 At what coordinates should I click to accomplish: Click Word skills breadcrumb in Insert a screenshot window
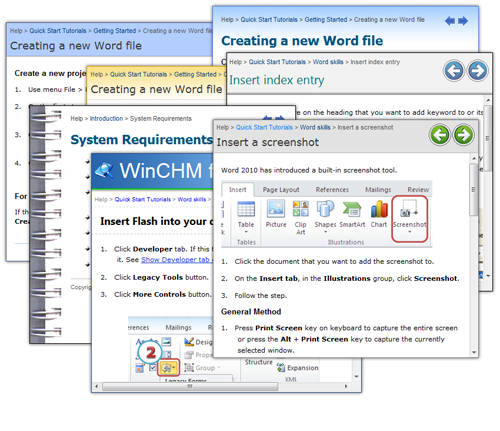tap(315, 127)
